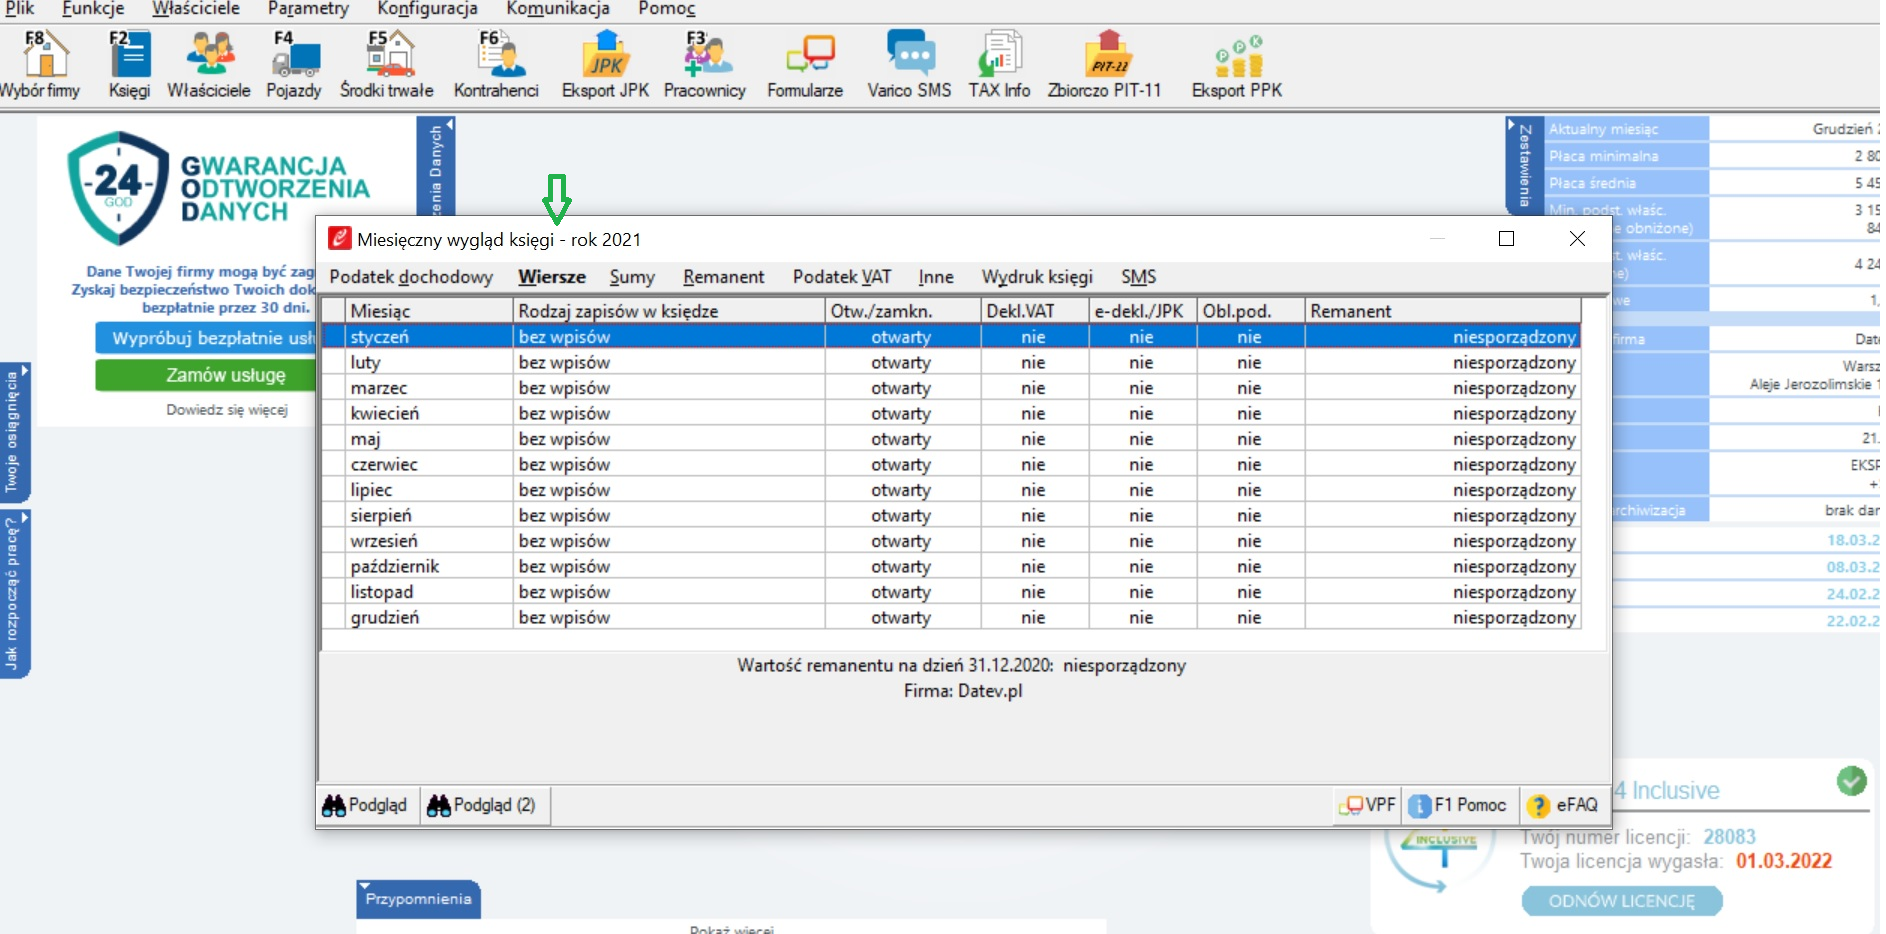The width and height of the screenshot is (1886, 934).
Task: Open Pojazdy vehicles icon
Action: 294,64
